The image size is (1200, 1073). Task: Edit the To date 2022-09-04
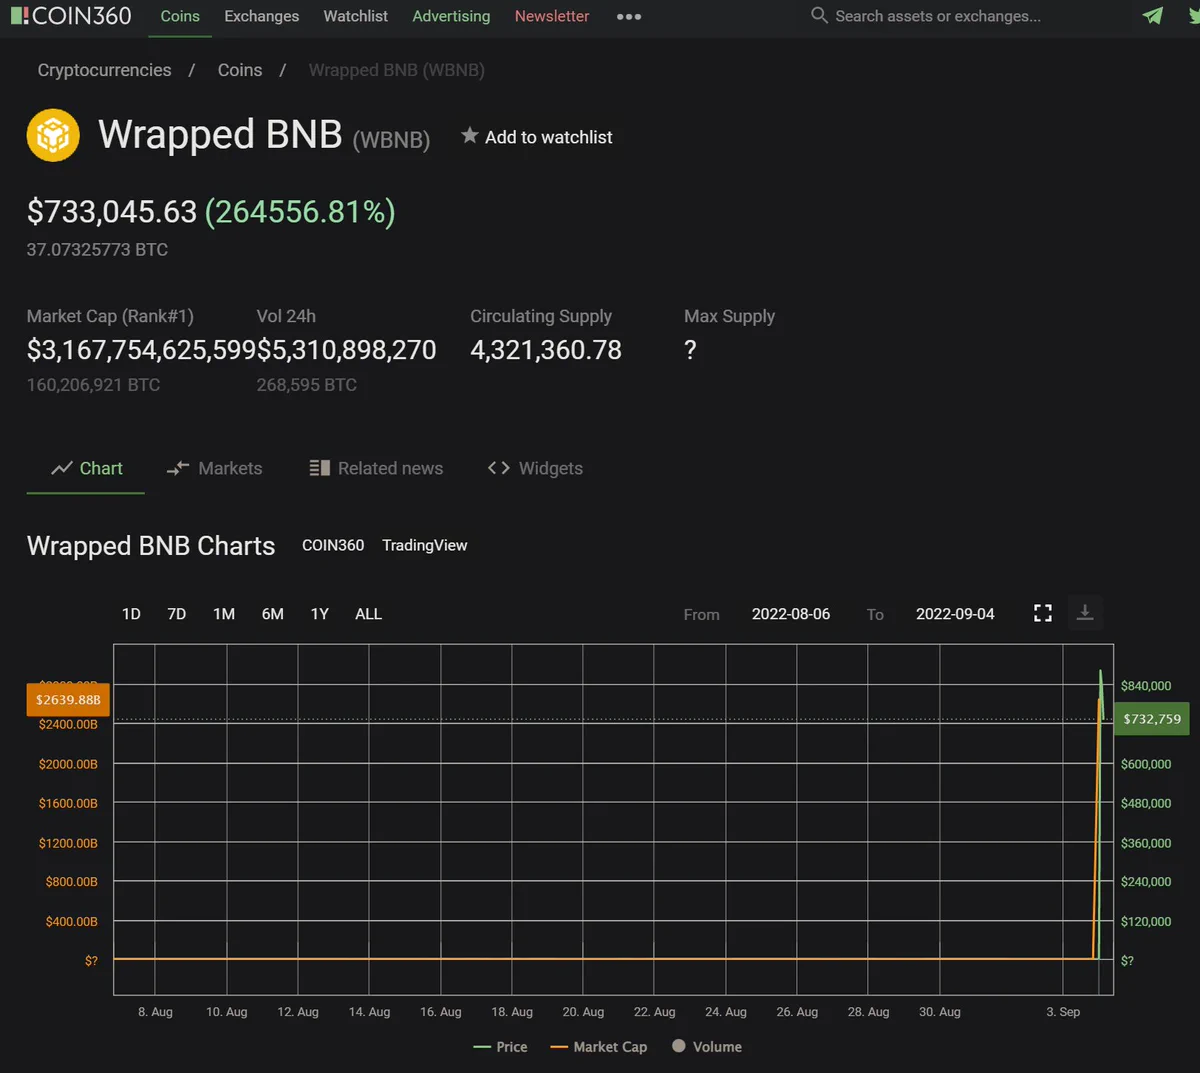tap(955, 614)
